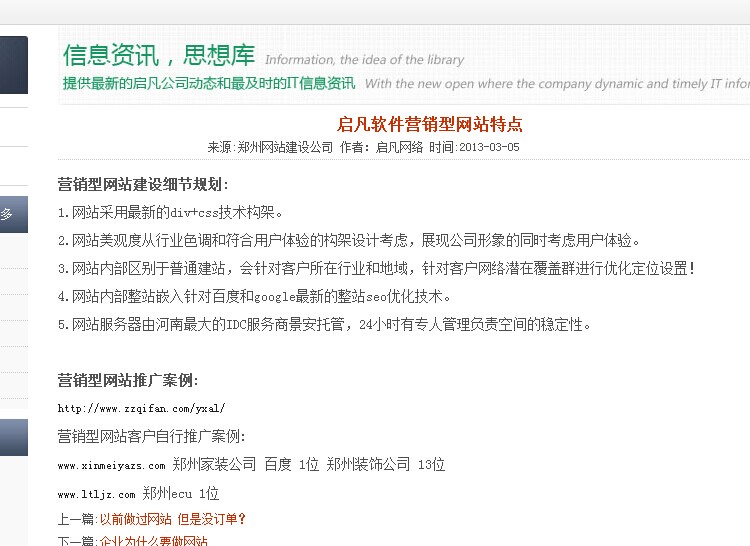The image size is (750, 546).
Task: Open previous article link 以前做过网站 但是没订单?
Action: (172, 519)
